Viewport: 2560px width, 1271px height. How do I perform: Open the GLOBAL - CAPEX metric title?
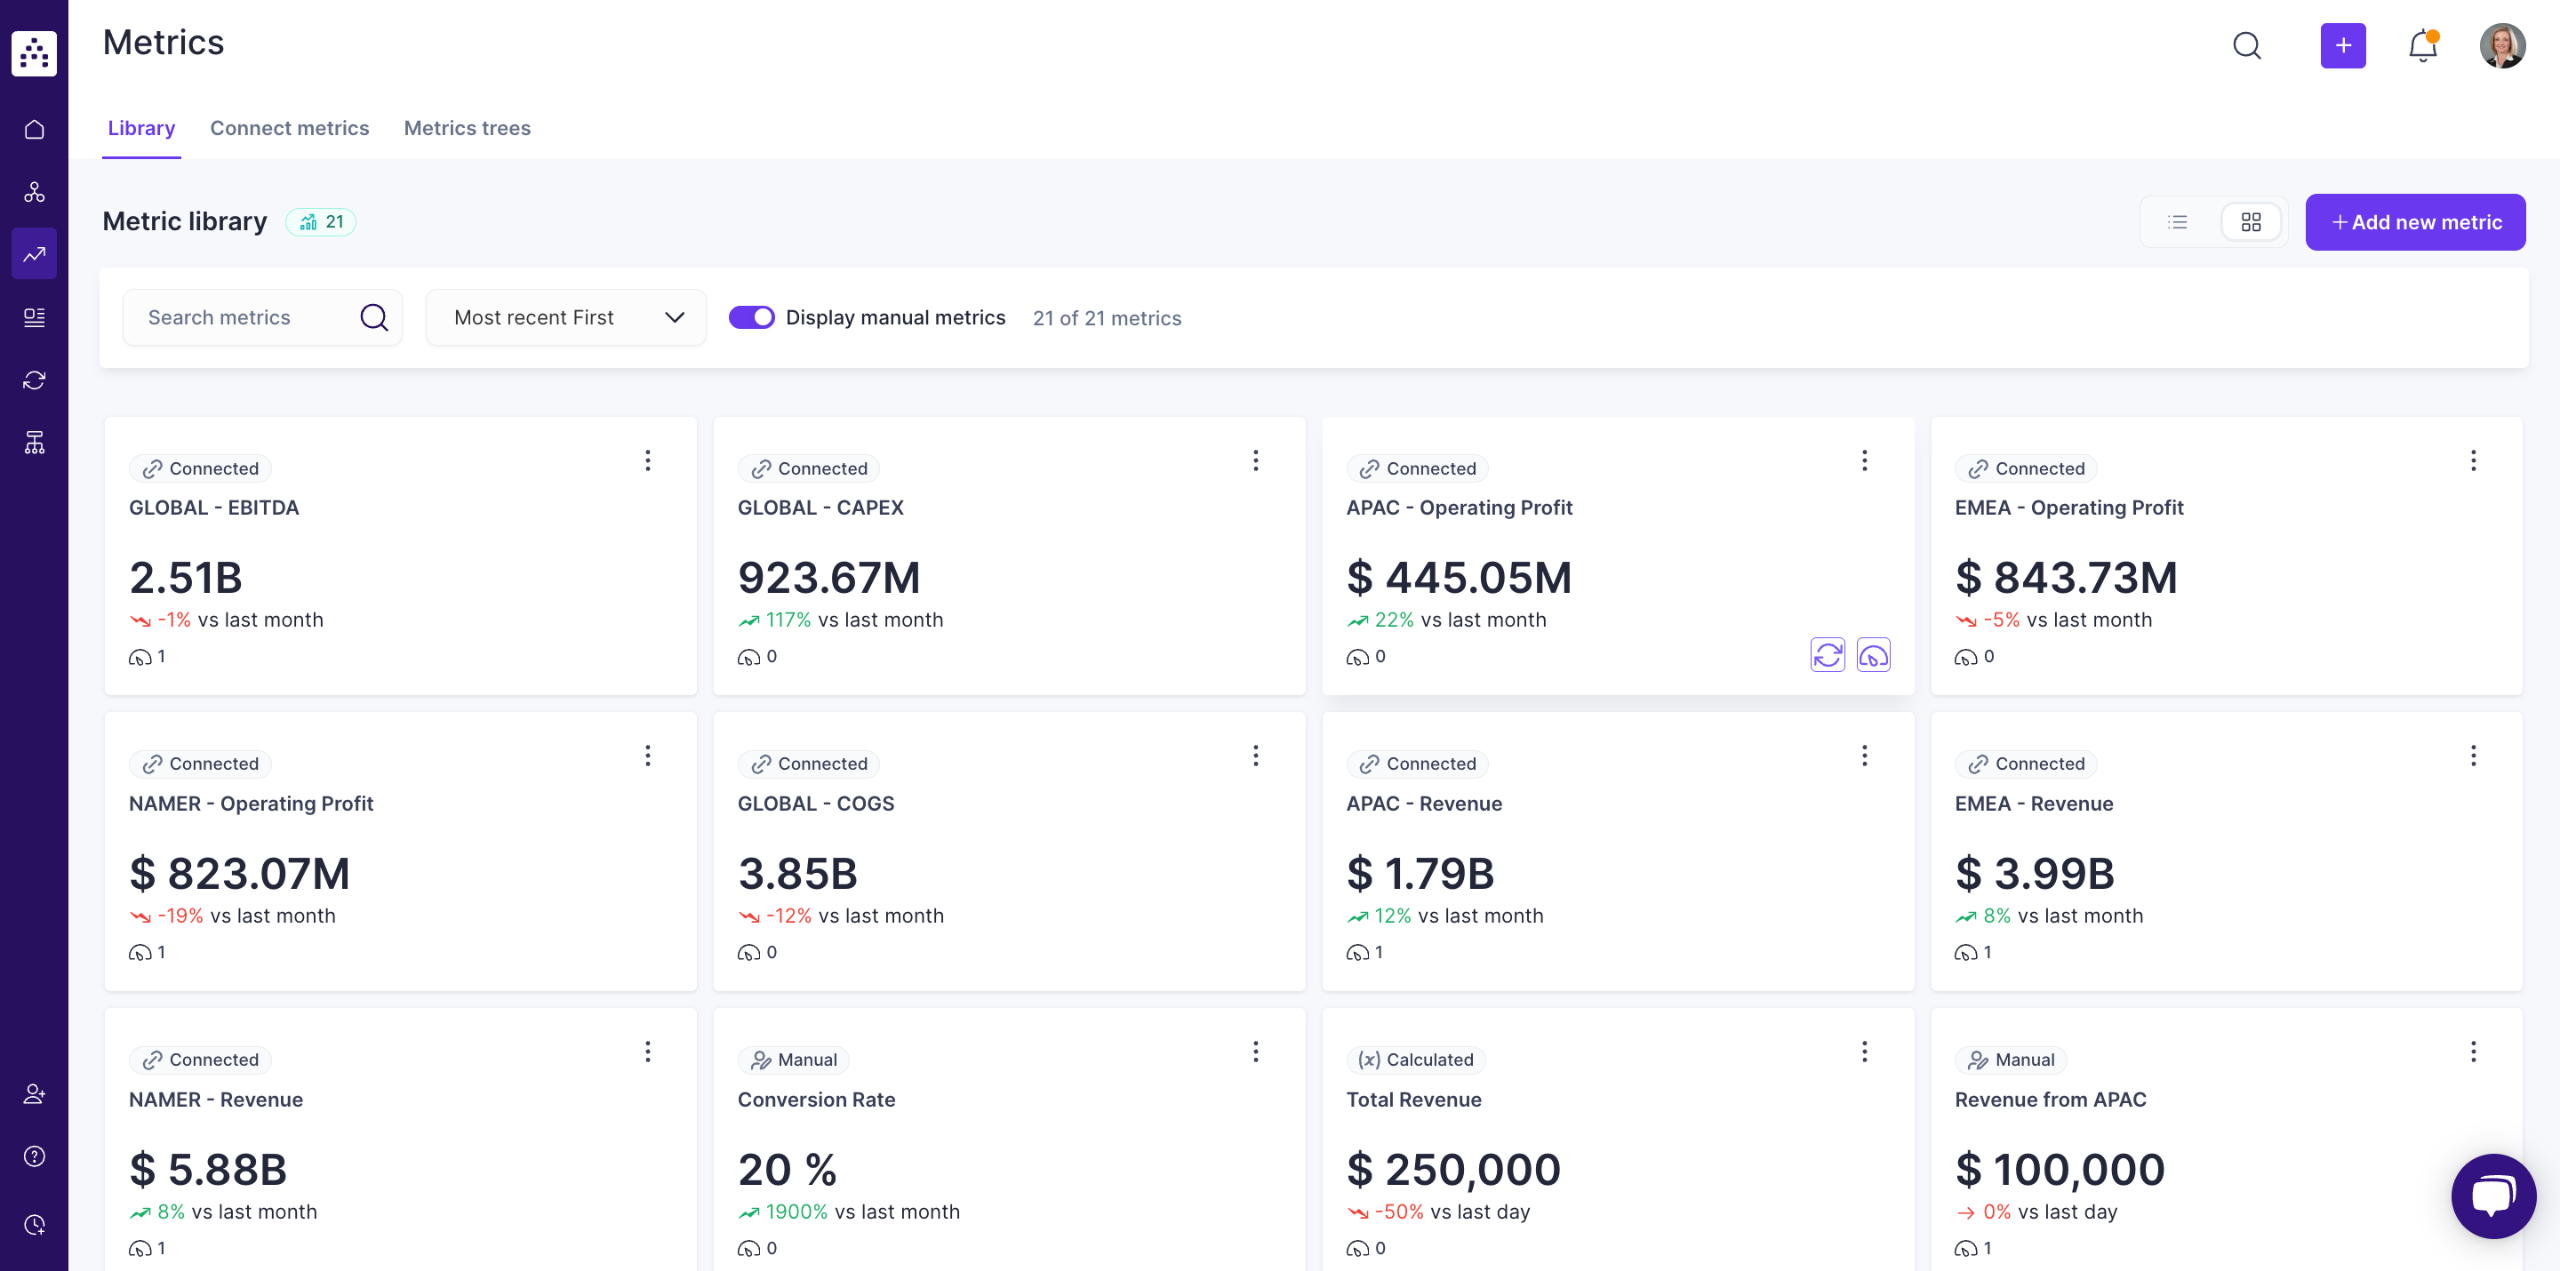[820, 507]
